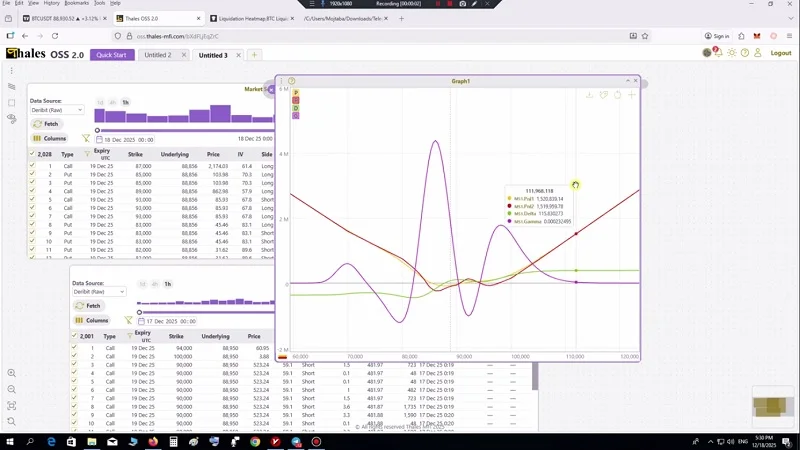Viewport: 800px width, 450px height.
Task: Open the Quick Start tab
Action: pos(111,55)
